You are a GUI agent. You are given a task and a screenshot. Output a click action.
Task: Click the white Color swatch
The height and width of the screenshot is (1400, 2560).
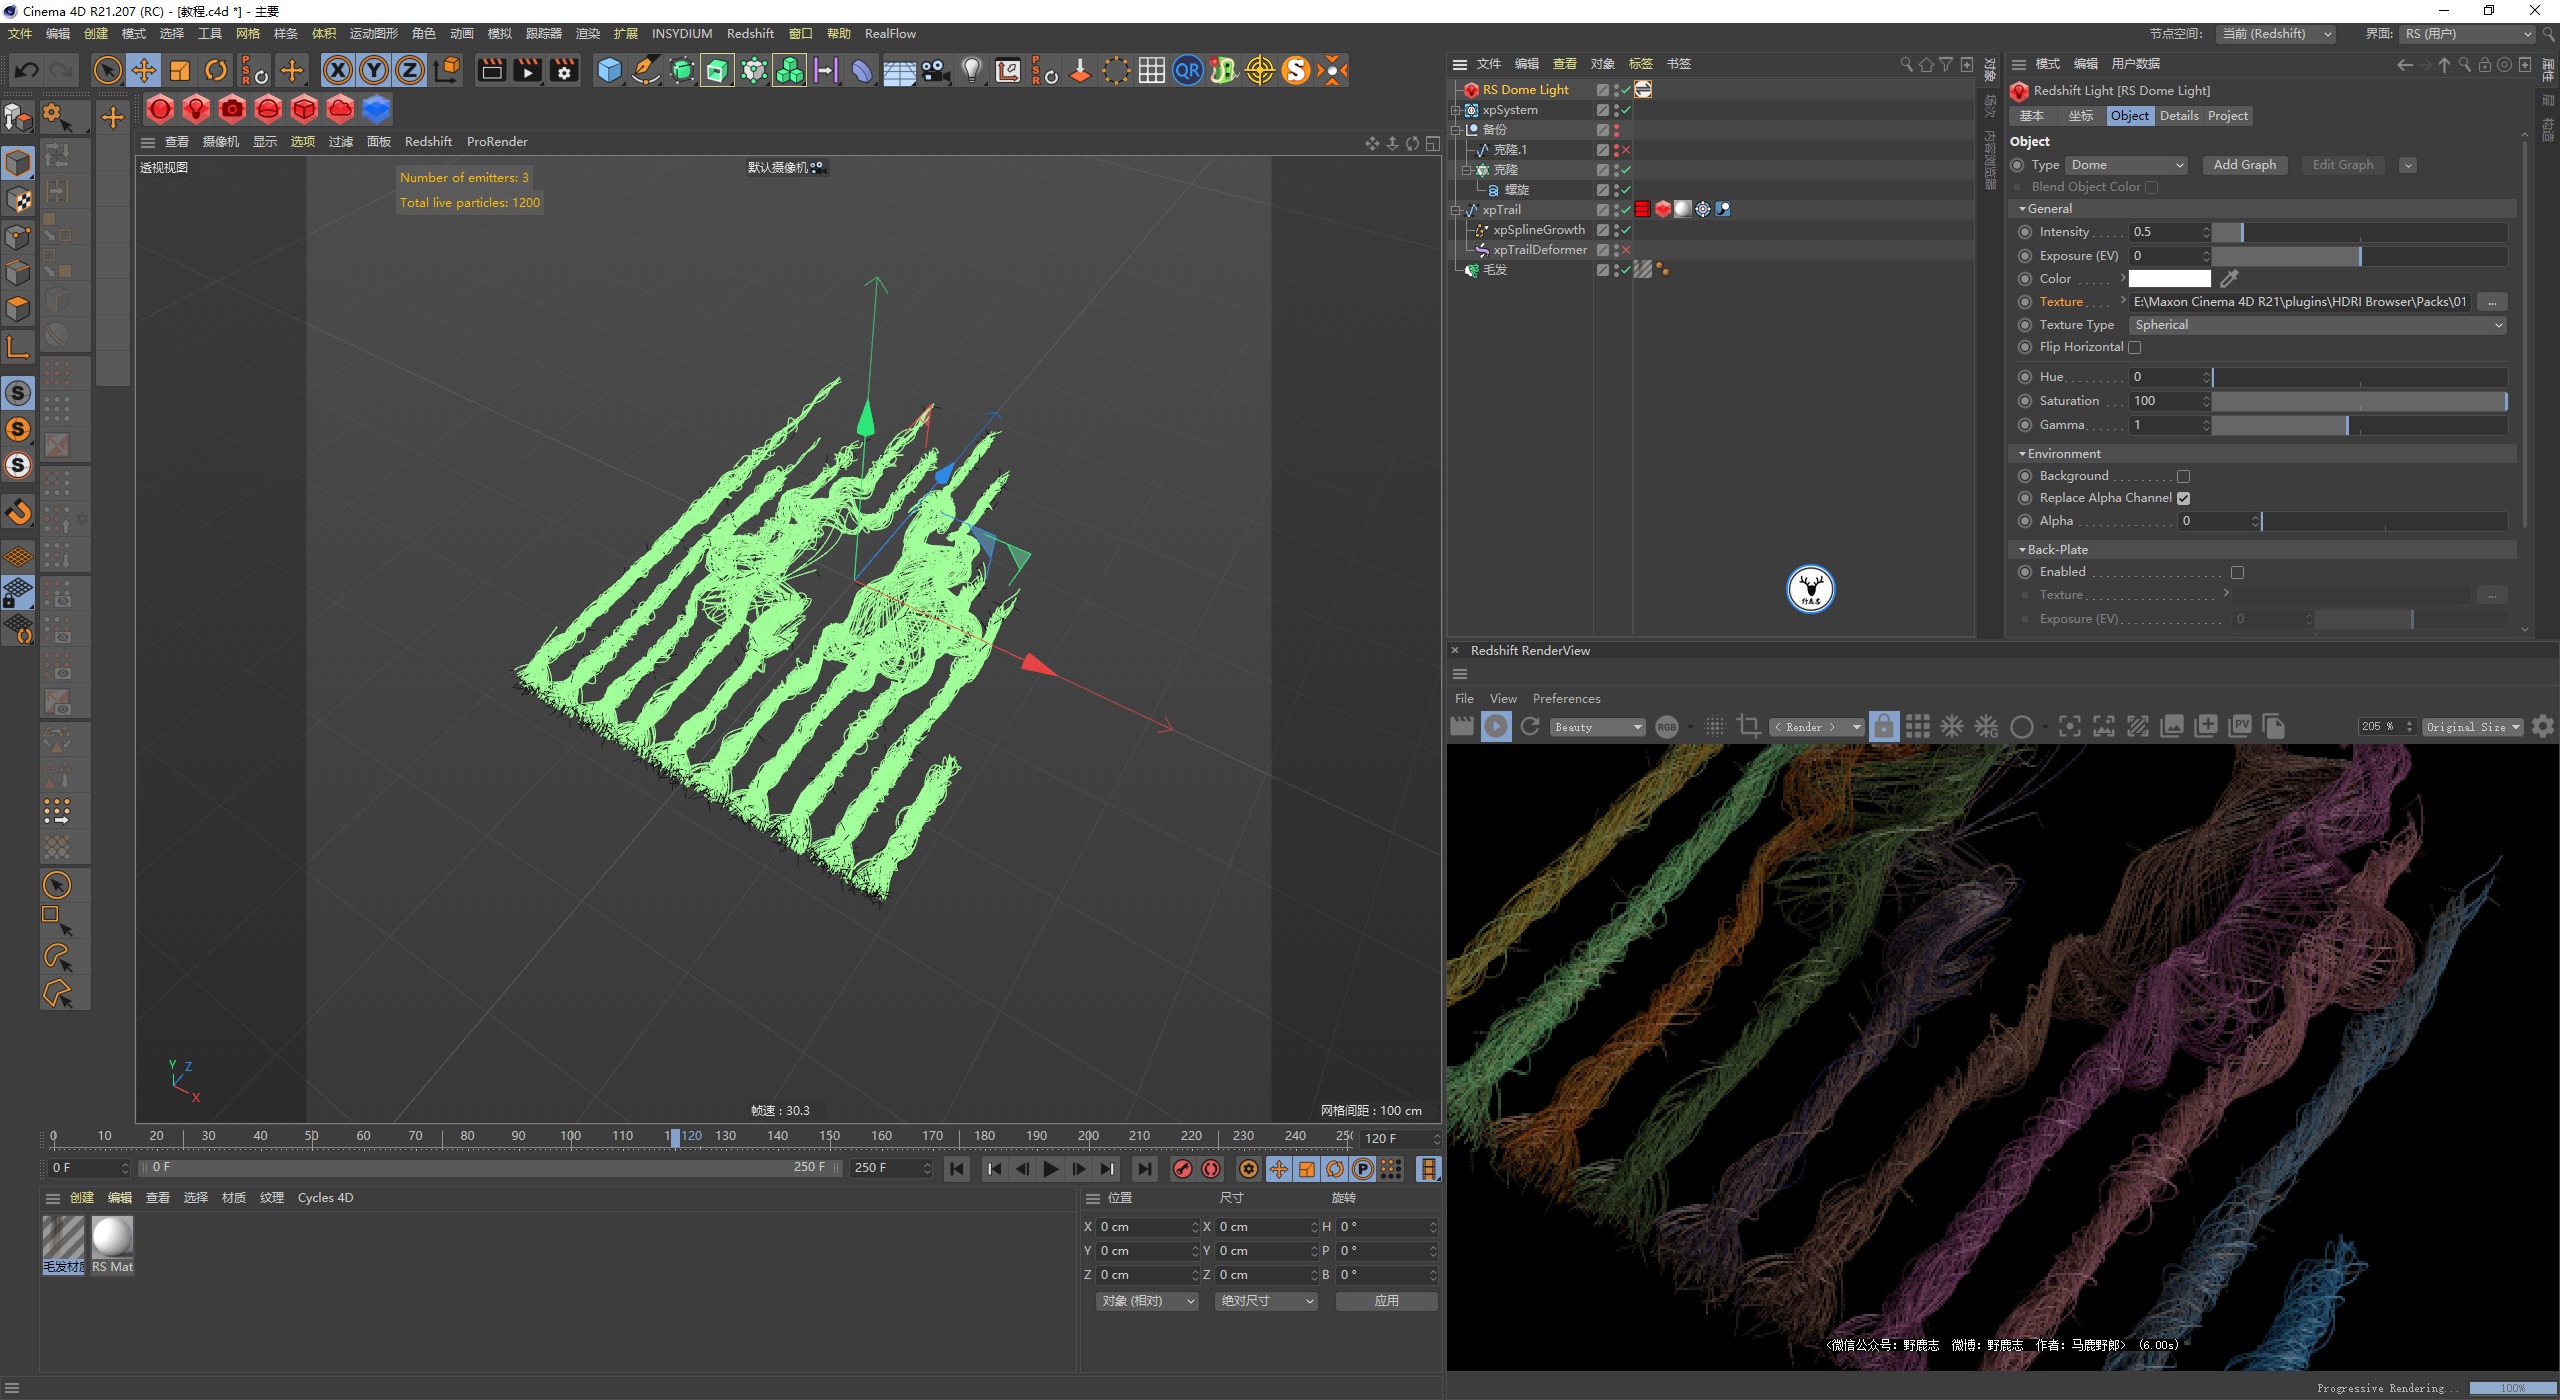click(2169, 279)
